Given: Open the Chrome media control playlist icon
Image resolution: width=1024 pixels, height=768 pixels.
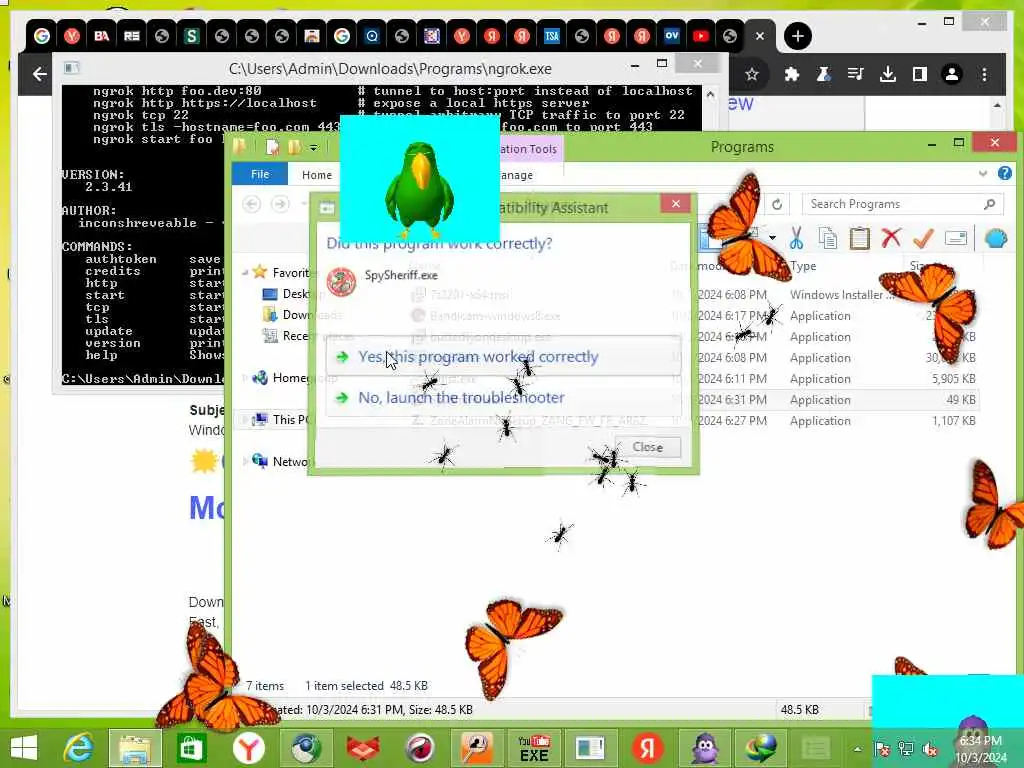Looking at the screenshot, I should 856,74.
